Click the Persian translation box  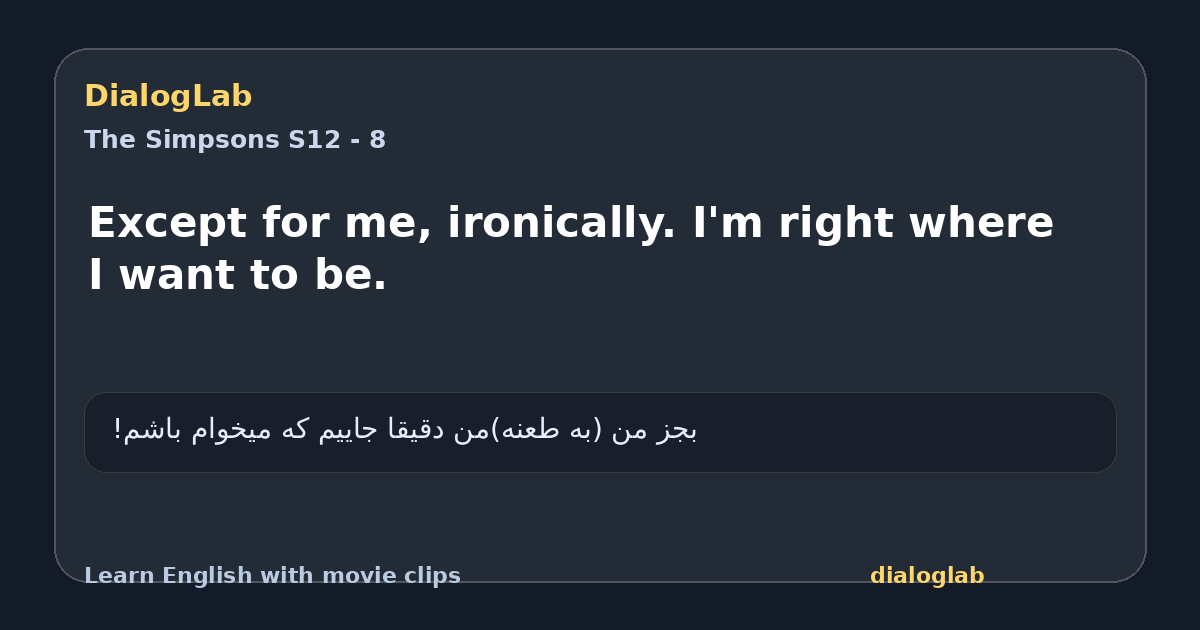[x=600, y=432]
